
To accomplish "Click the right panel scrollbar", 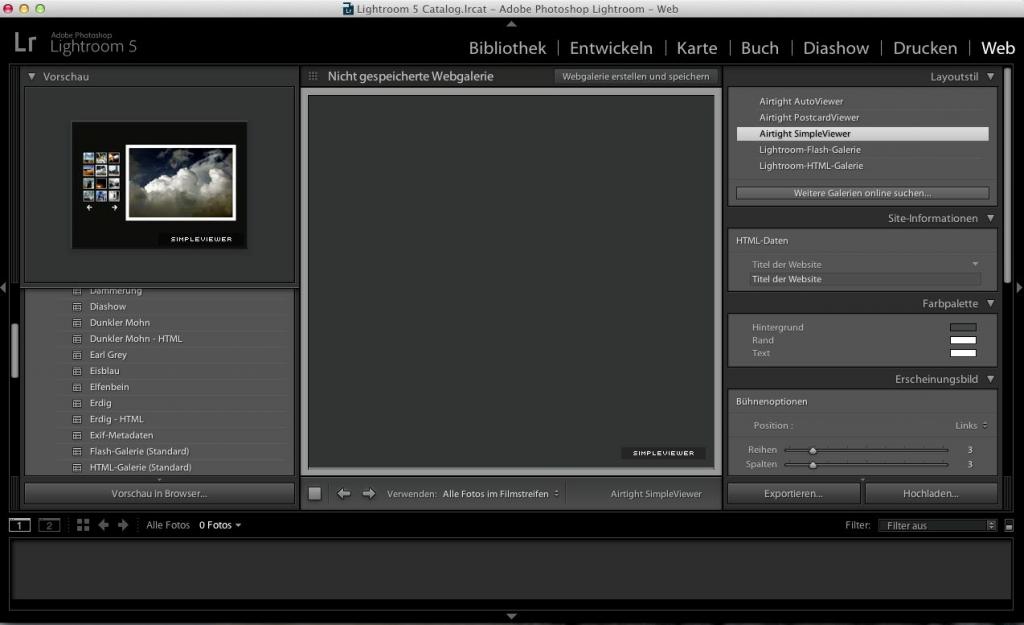I will 1007,175.
